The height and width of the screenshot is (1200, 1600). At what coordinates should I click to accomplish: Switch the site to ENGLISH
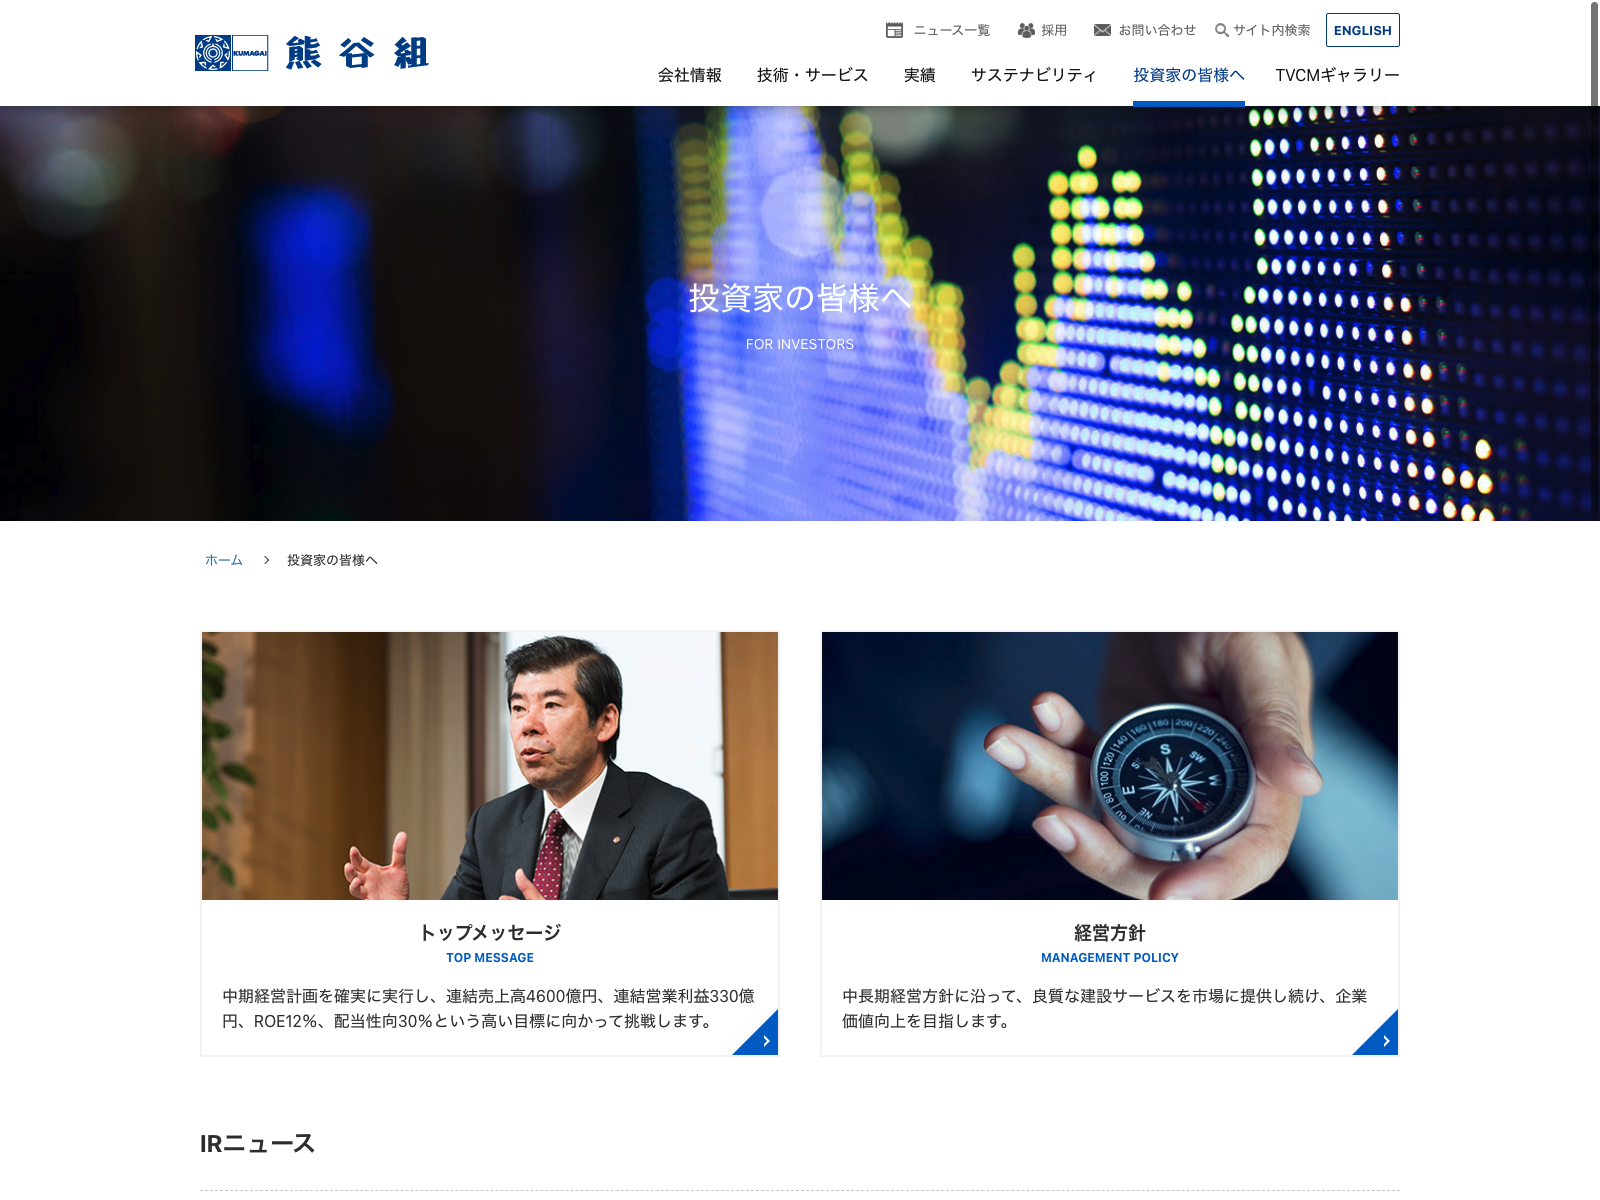1362,30
